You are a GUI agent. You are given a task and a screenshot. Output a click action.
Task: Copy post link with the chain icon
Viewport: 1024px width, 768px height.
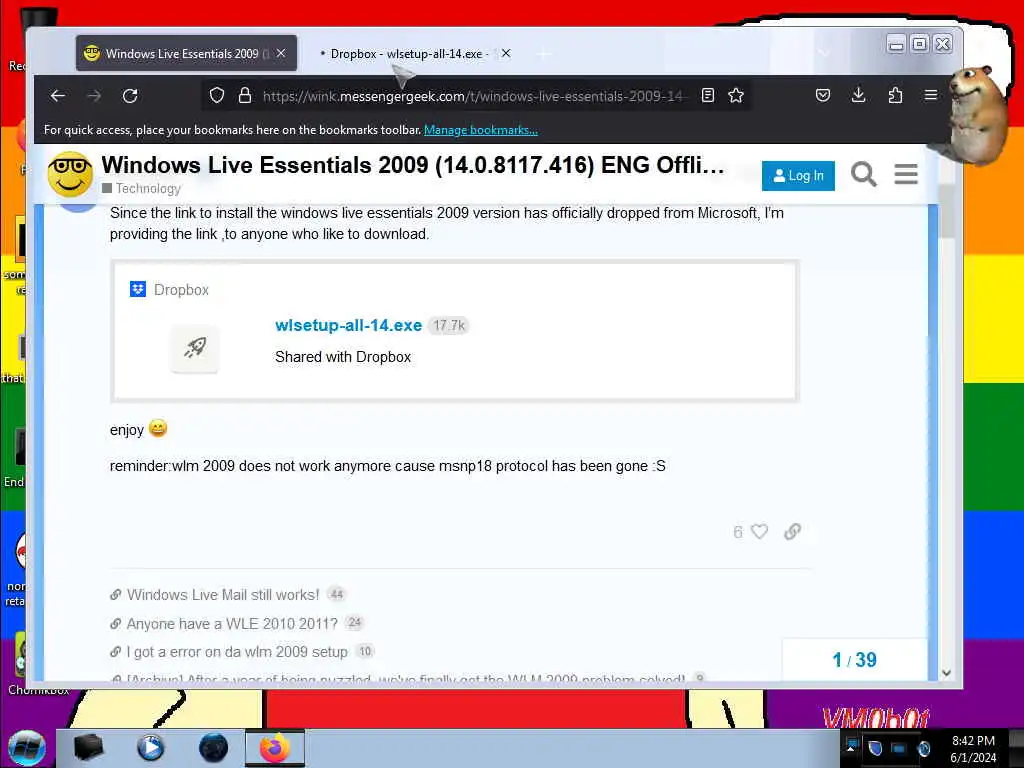792,532
